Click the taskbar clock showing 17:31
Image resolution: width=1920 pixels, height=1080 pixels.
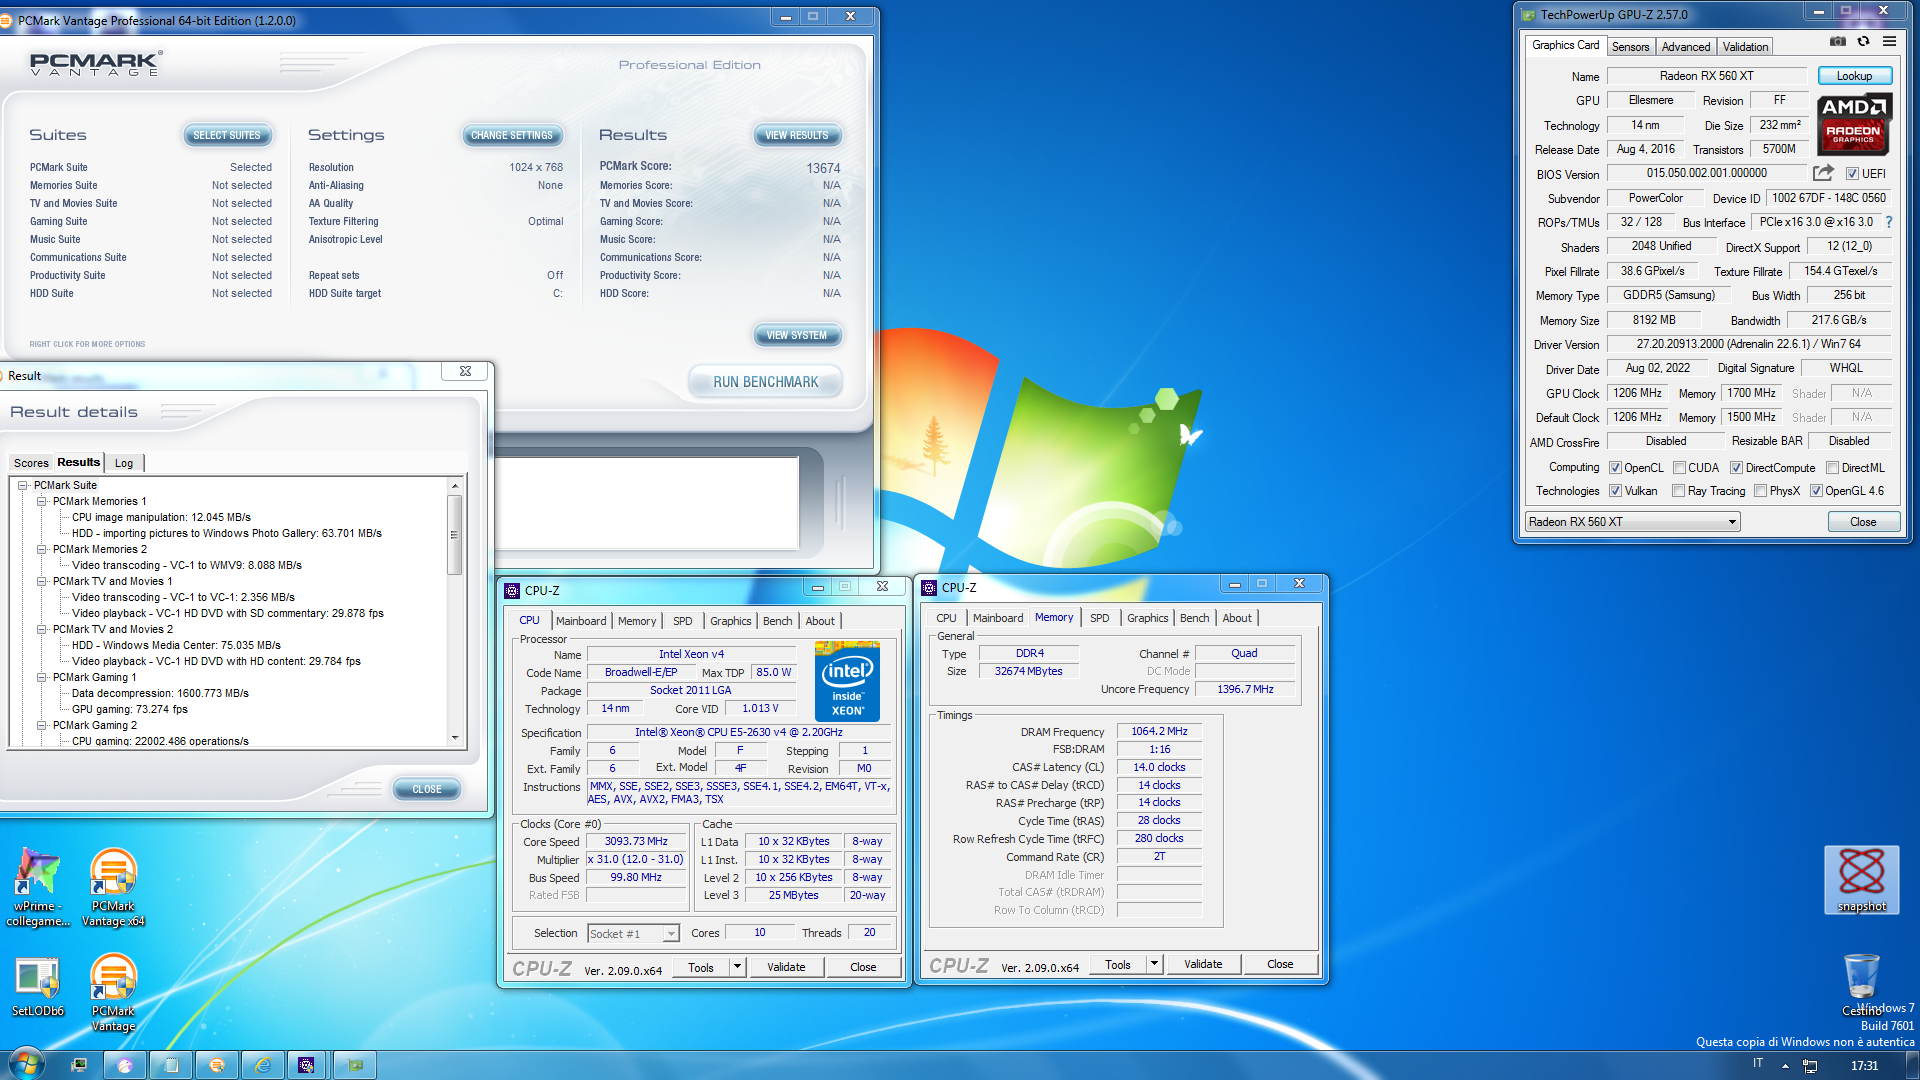1864,1066
